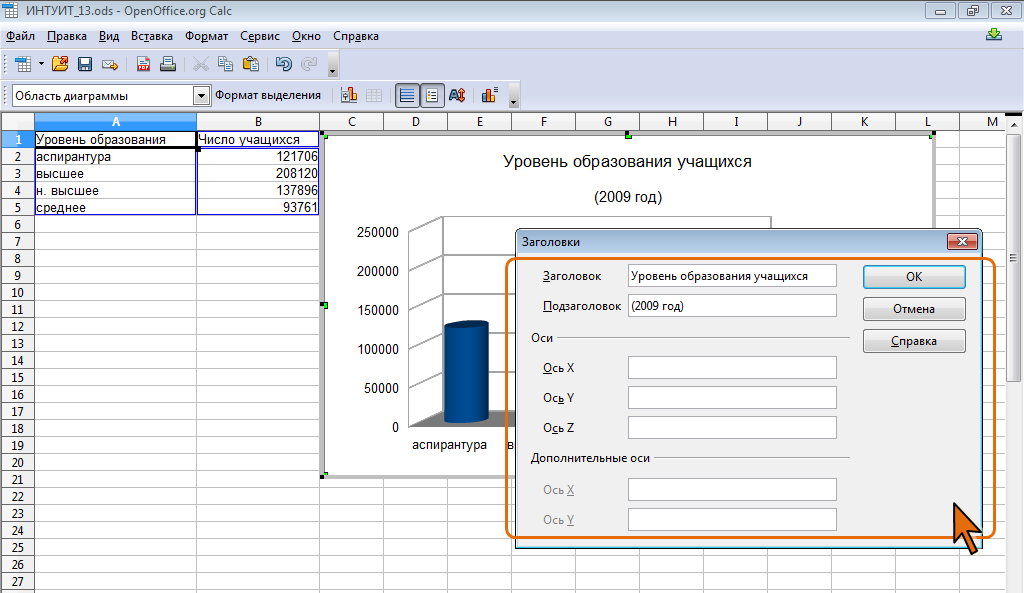Click the Заголовок title input field
Image resolution: width=1024 pixels, height=593 pixels.
click(x=732, y=276)
